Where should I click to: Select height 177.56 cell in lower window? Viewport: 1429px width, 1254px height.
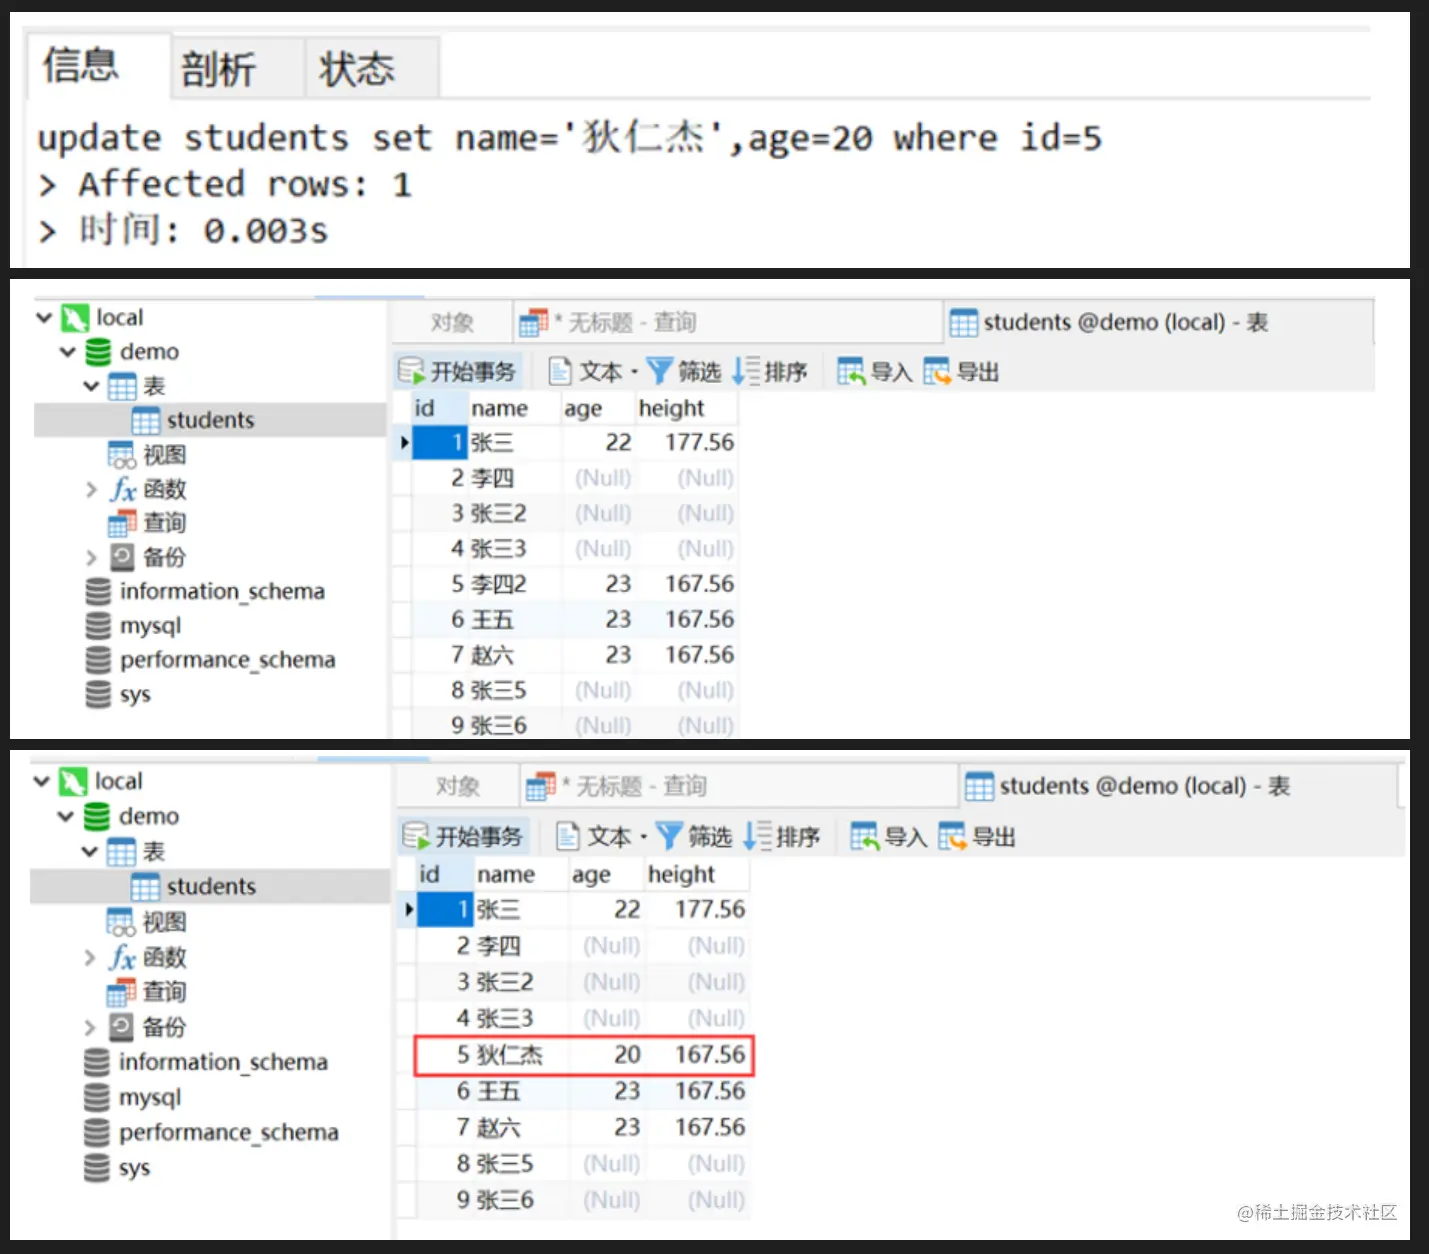[697, 909]
